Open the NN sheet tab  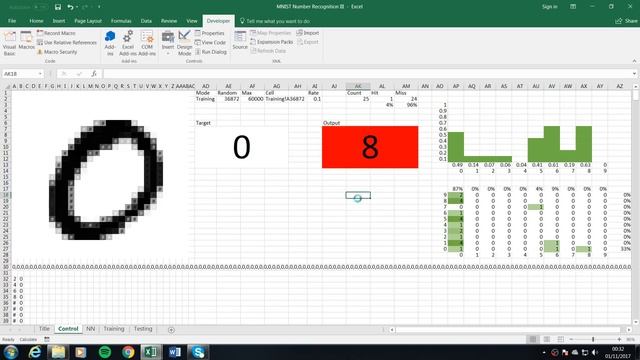[x=90, y=329]
